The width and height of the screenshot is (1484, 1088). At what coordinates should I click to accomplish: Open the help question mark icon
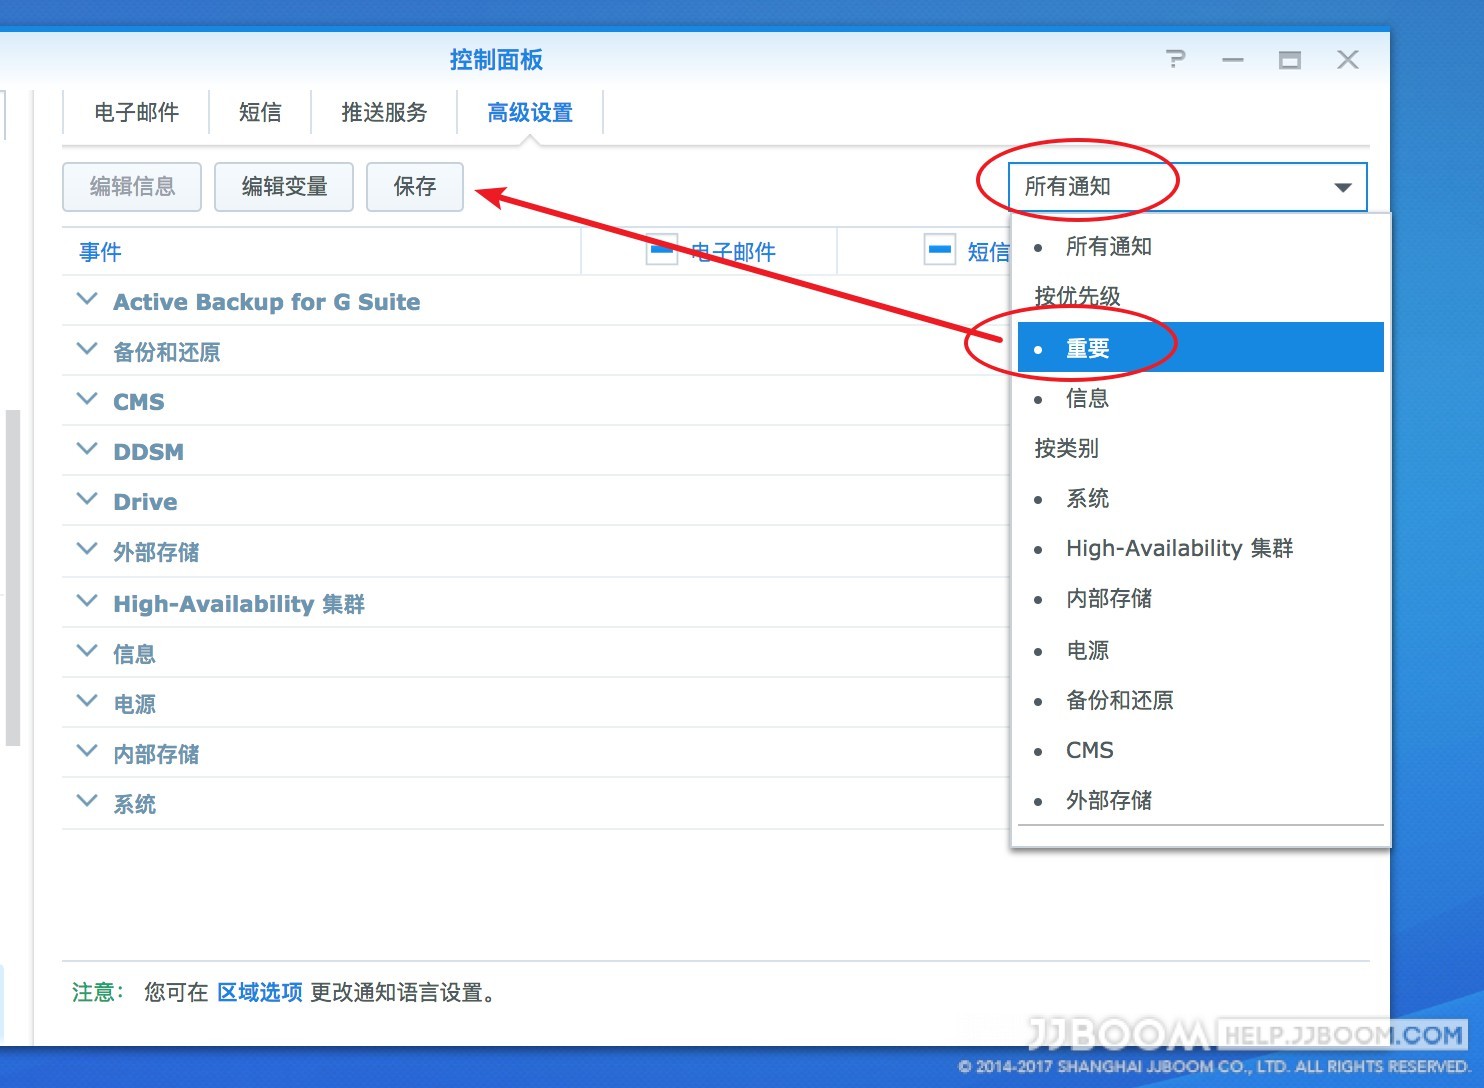[x=1176, y=59]
